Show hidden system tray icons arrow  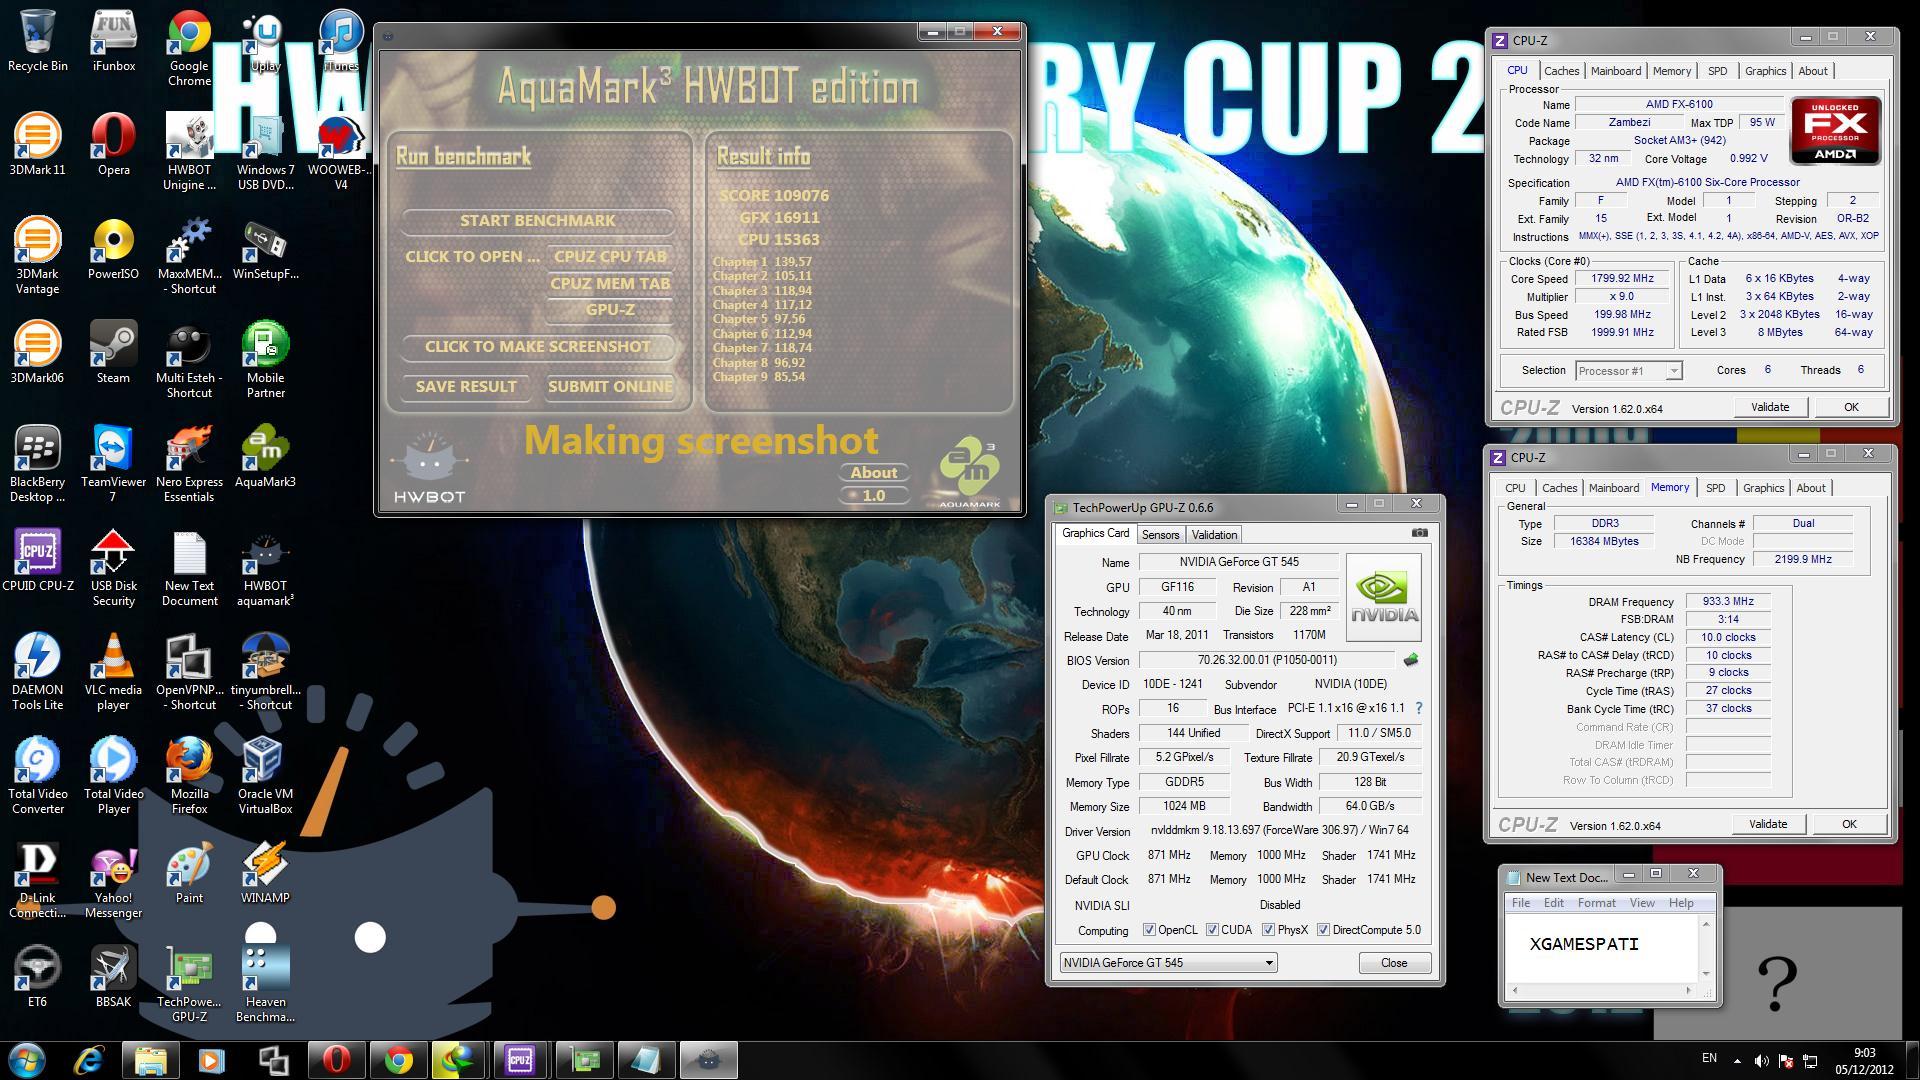(x=1737, y=1060)
